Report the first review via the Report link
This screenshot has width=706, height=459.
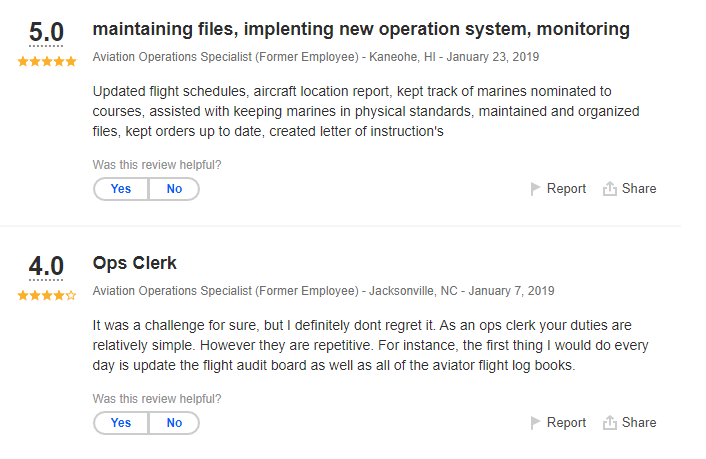point(566,189)
